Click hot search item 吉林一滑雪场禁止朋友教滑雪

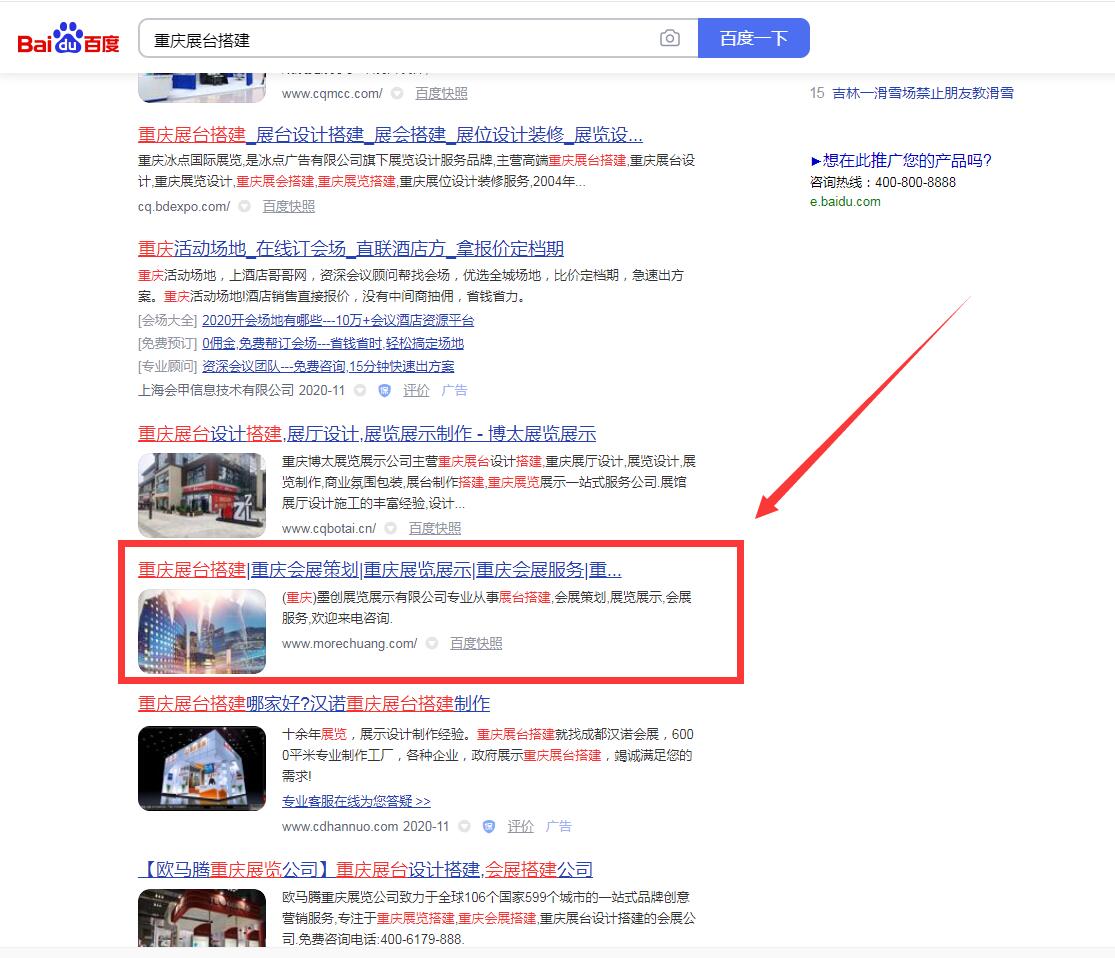click(x=922, y=94)
